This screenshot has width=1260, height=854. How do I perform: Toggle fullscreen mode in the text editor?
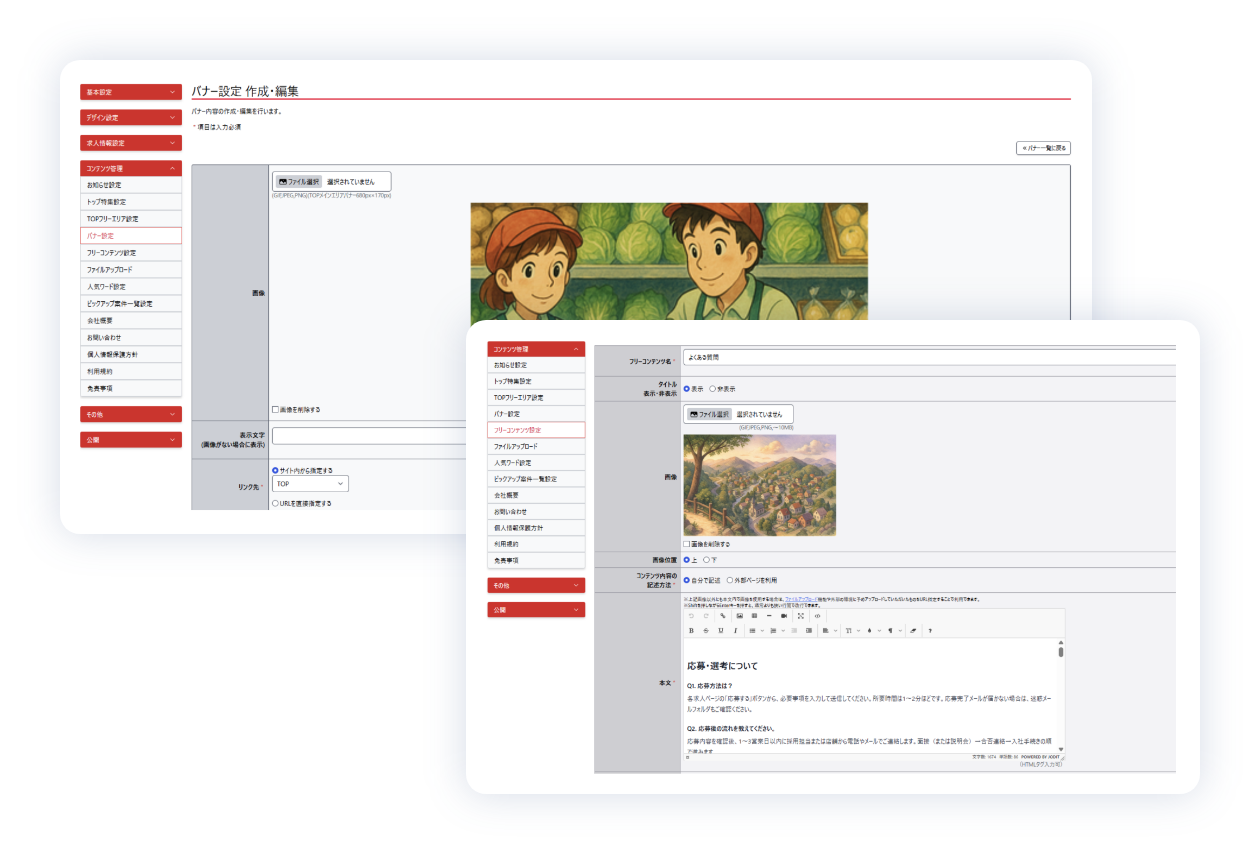(801, 616)
